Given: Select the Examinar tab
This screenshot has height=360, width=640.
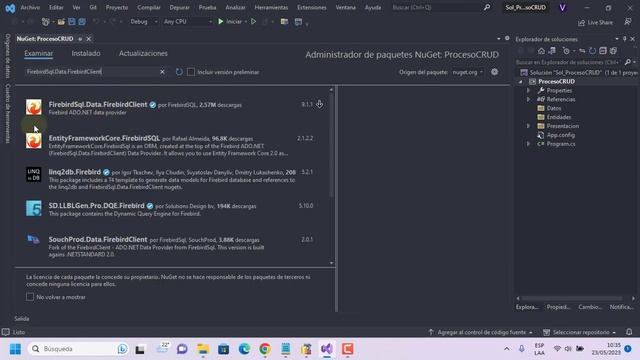Looking at the screenshot, I should click(x=38, y=53).
